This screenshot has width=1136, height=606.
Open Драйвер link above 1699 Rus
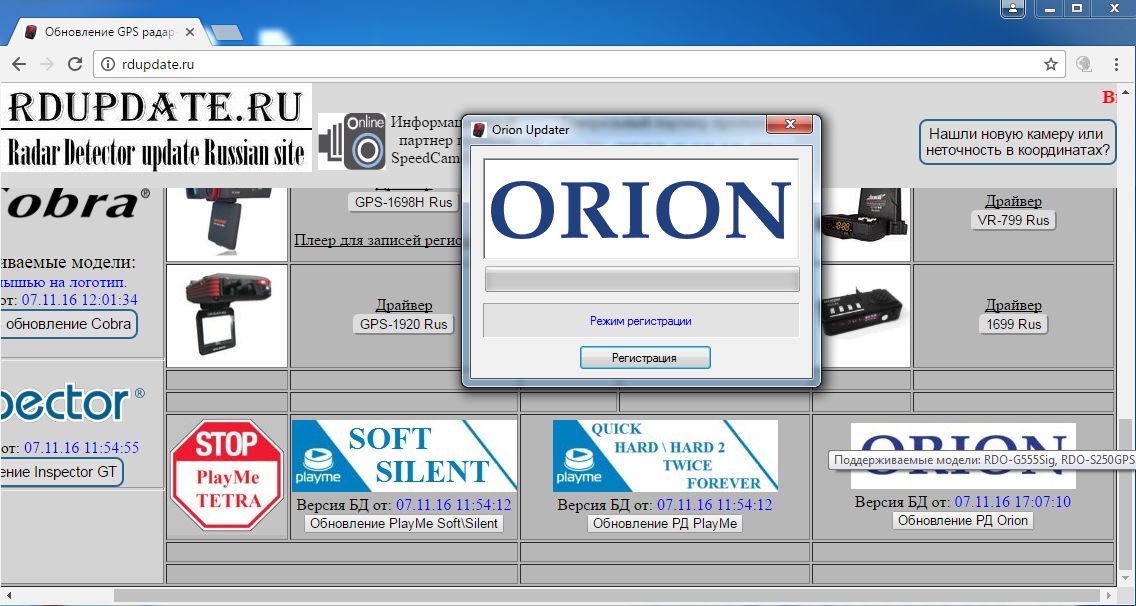pos(1014,305)
